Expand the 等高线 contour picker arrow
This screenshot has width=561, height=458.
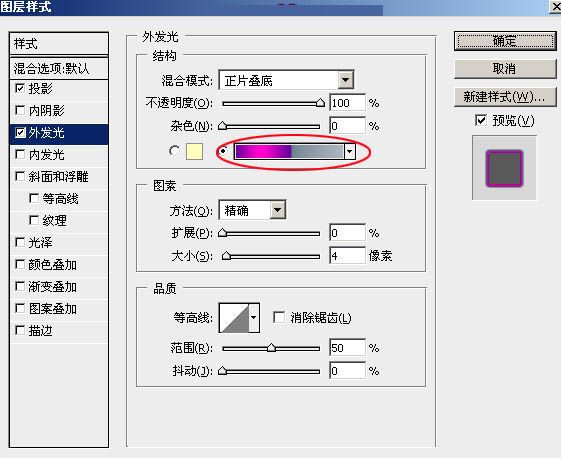click(x=254, y=318)
